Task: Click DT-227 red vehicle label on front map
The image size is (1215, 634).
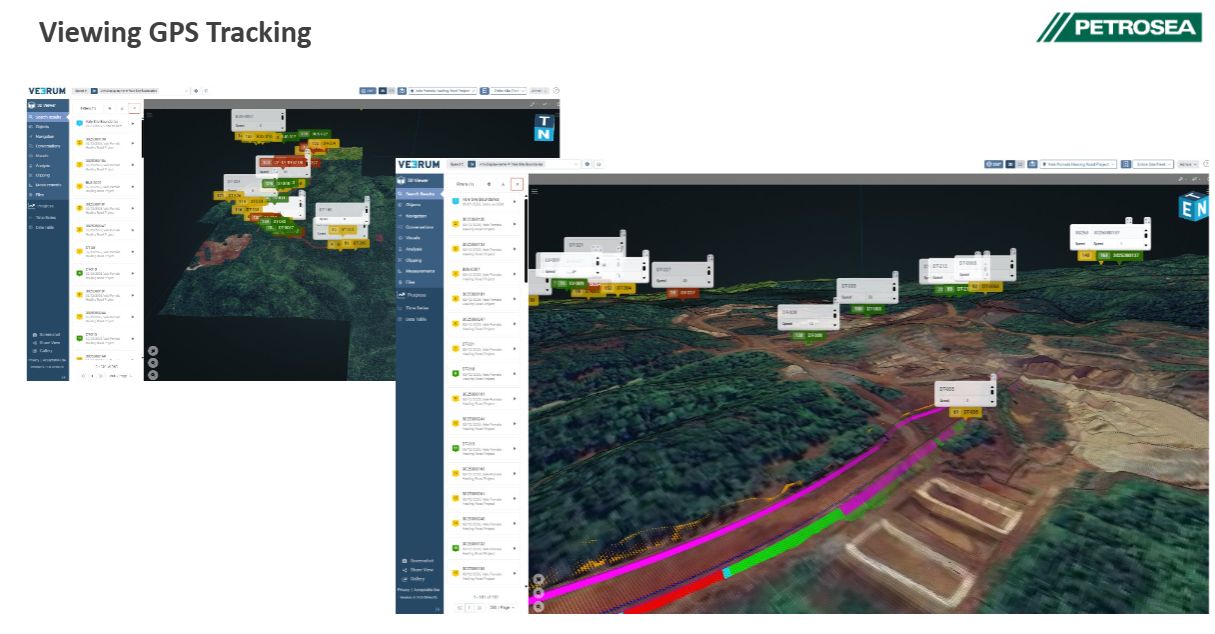Action: click(x=681, y=292)
